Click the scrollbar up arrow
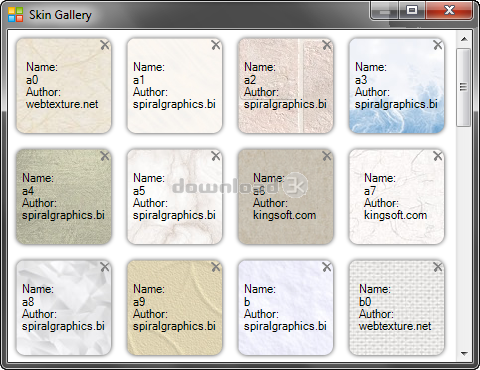This screenshot has height=370, width=480. coord(464,39)
